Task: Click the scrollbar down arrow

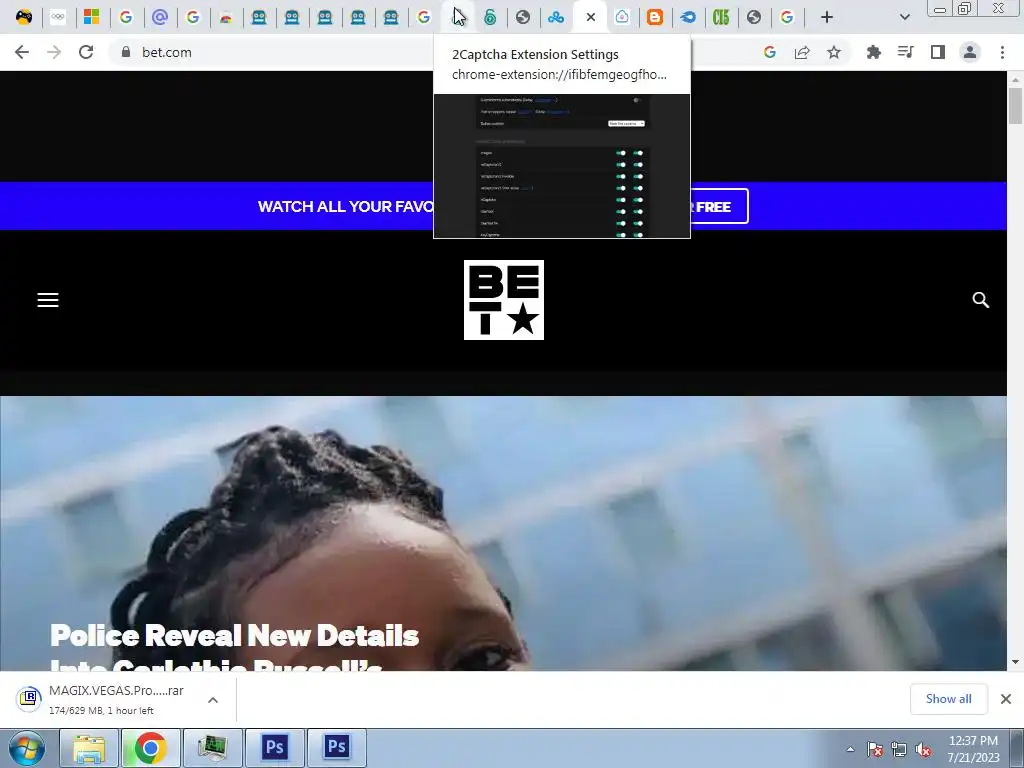Action: pos(1015,662)
